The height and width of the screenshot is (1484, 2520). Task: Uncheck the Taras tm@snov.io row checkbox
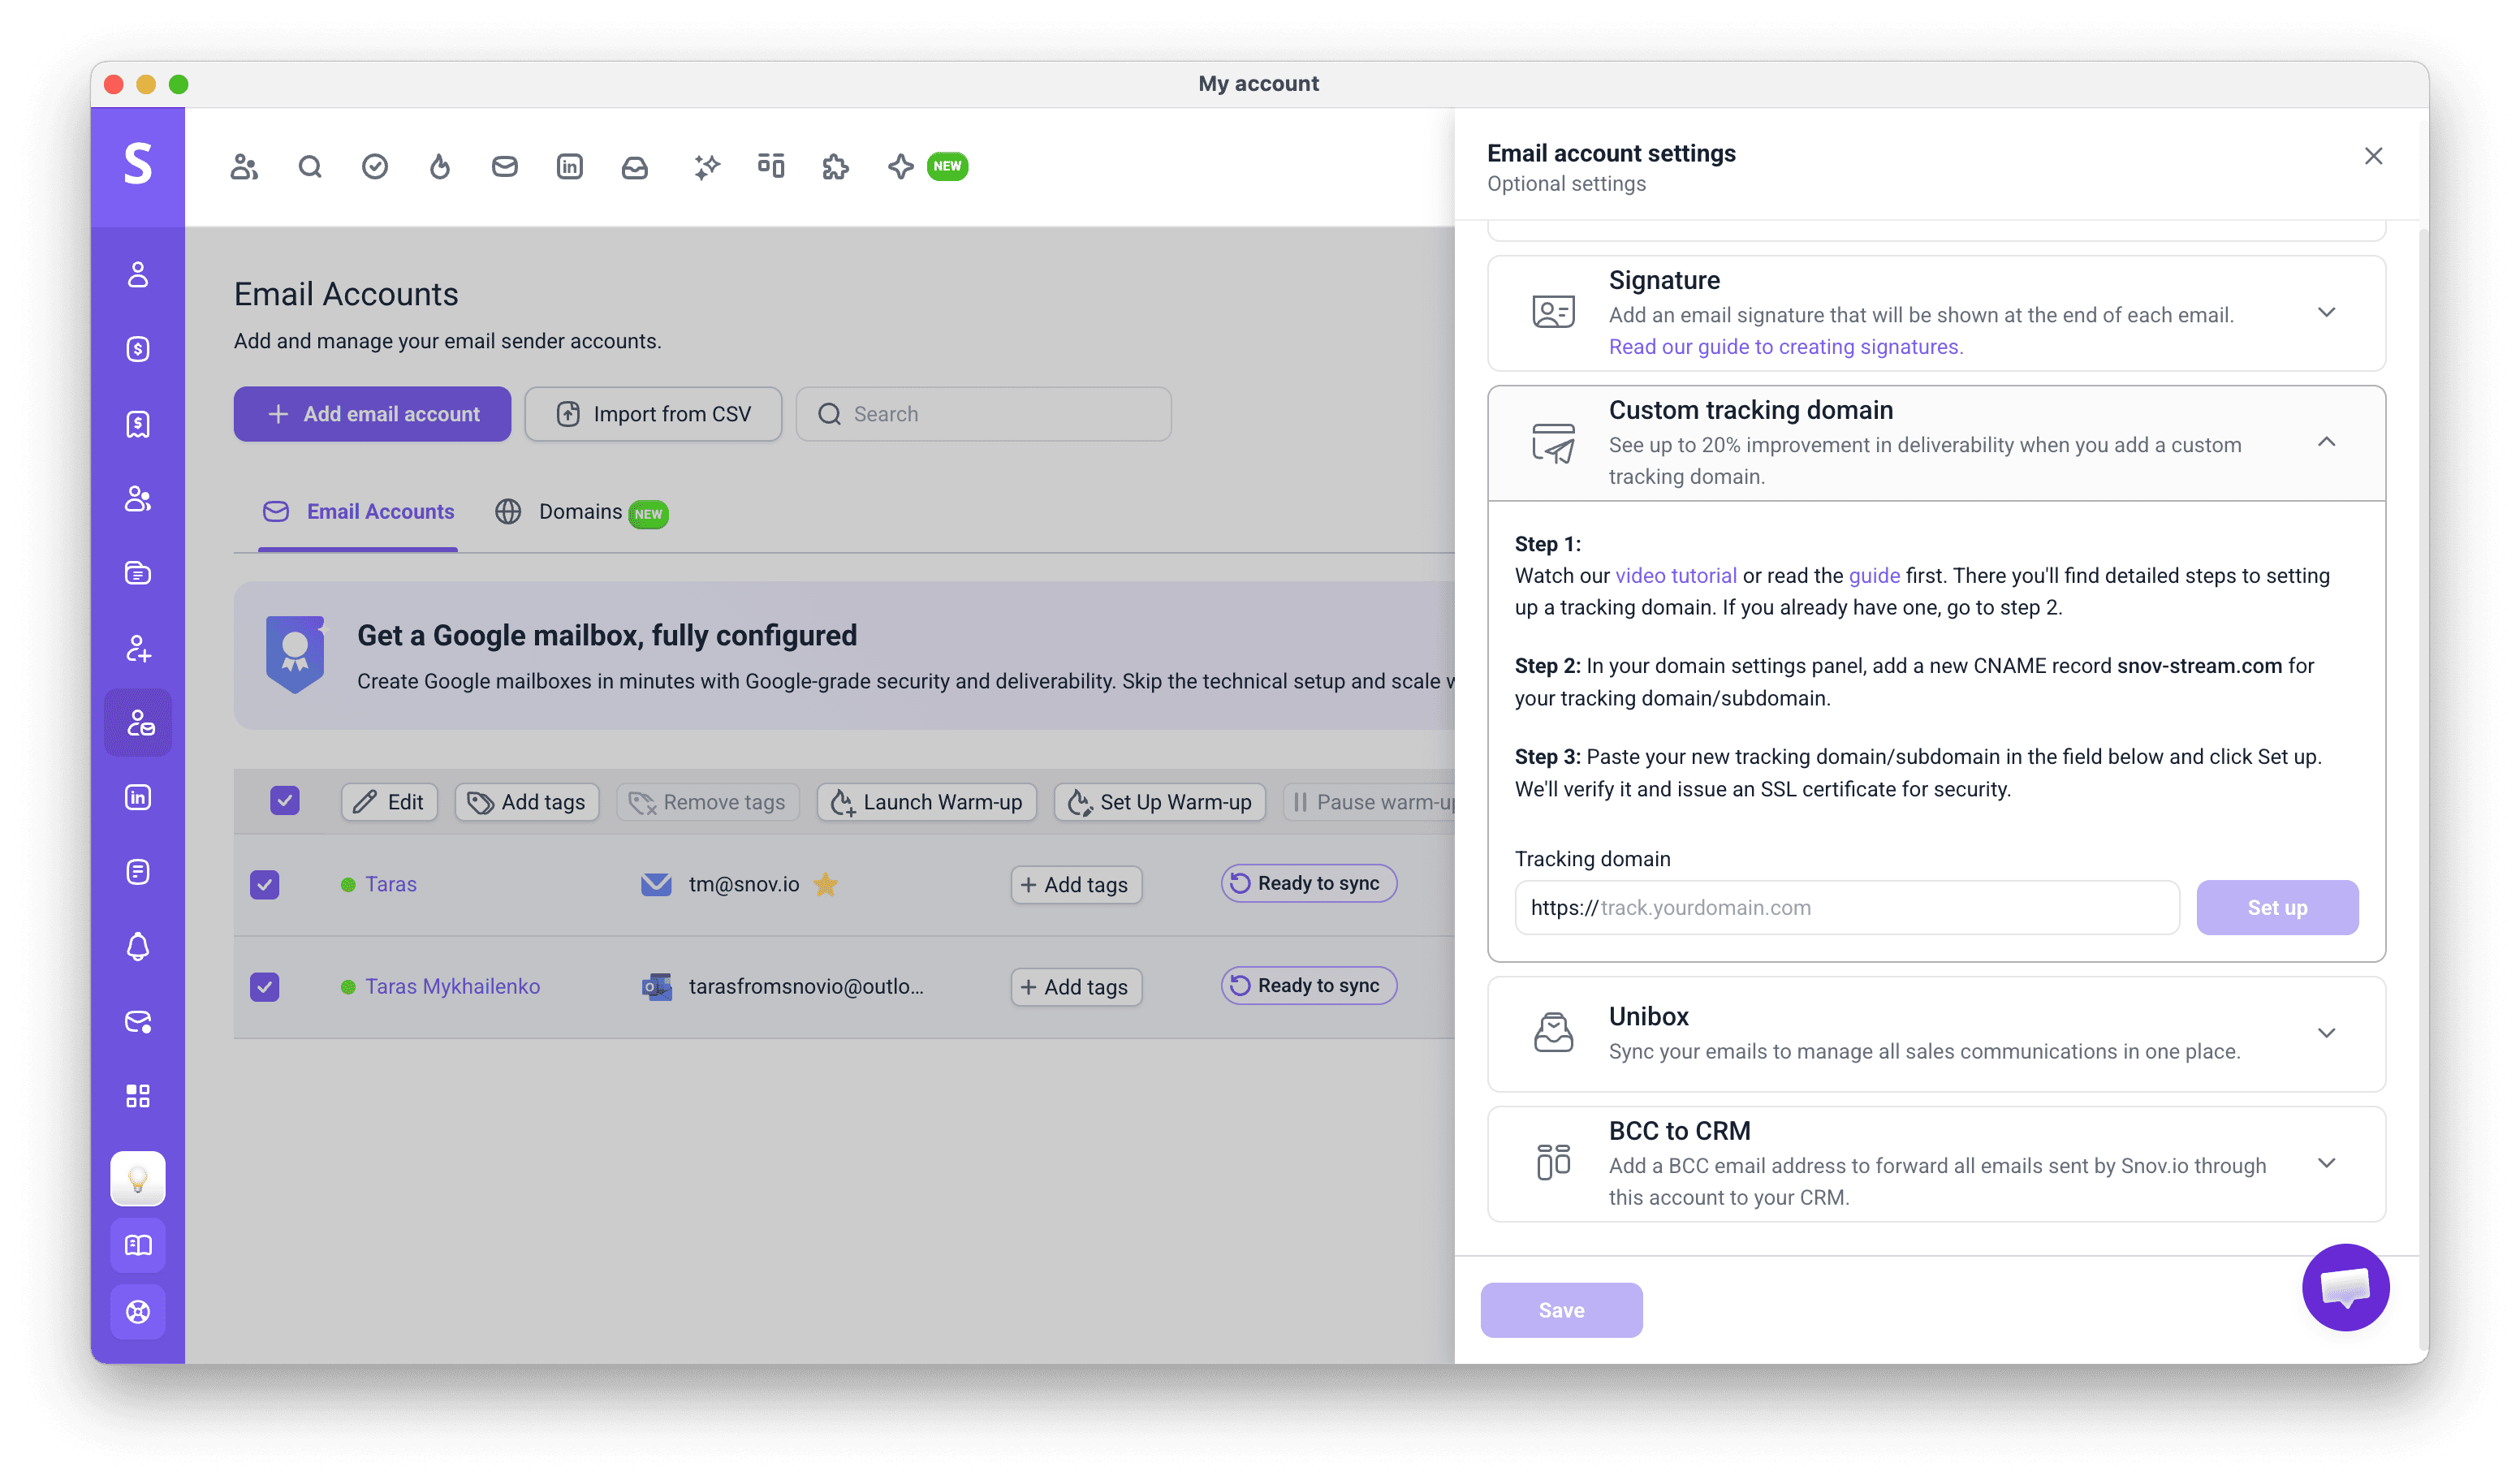[265, 884]
